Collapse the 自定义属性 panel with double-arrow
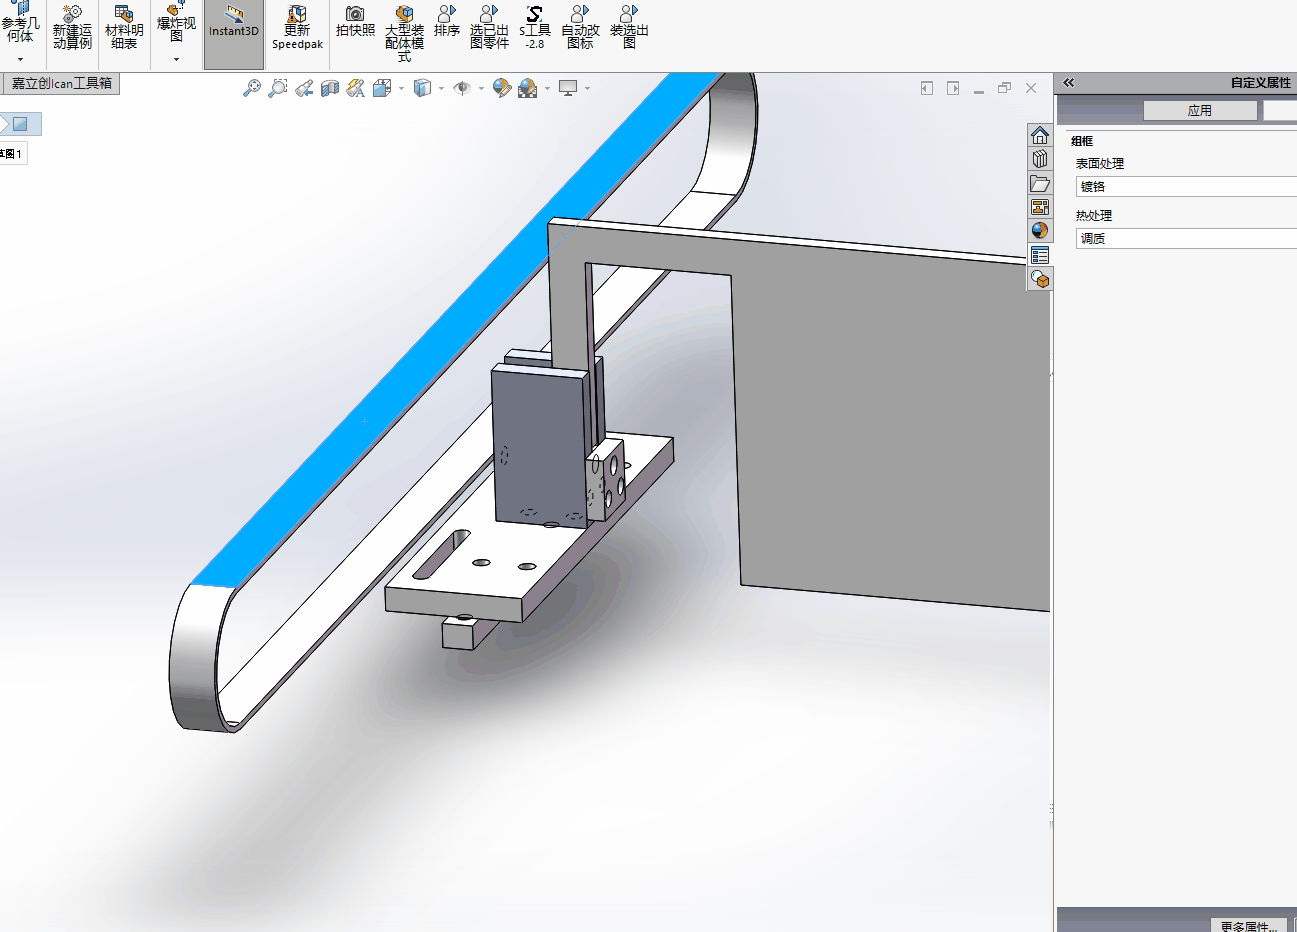 (x=1068, y=83)
